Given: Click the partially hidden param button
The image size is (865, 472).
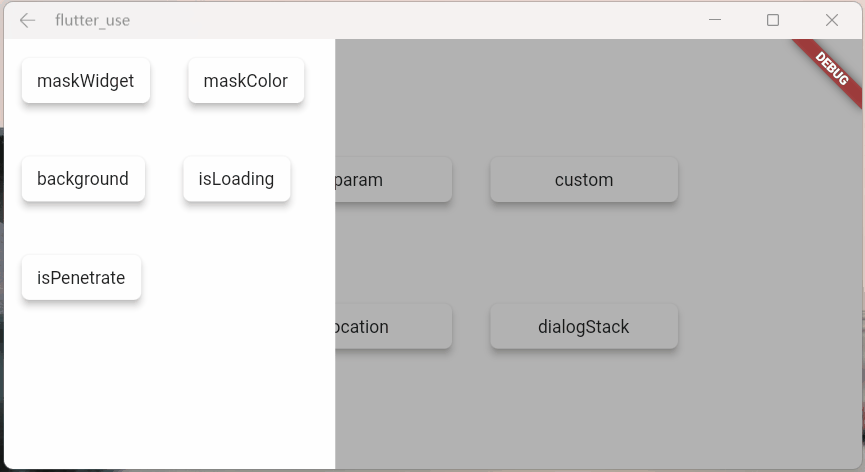Looking at the screenshot, I should 393,180.
